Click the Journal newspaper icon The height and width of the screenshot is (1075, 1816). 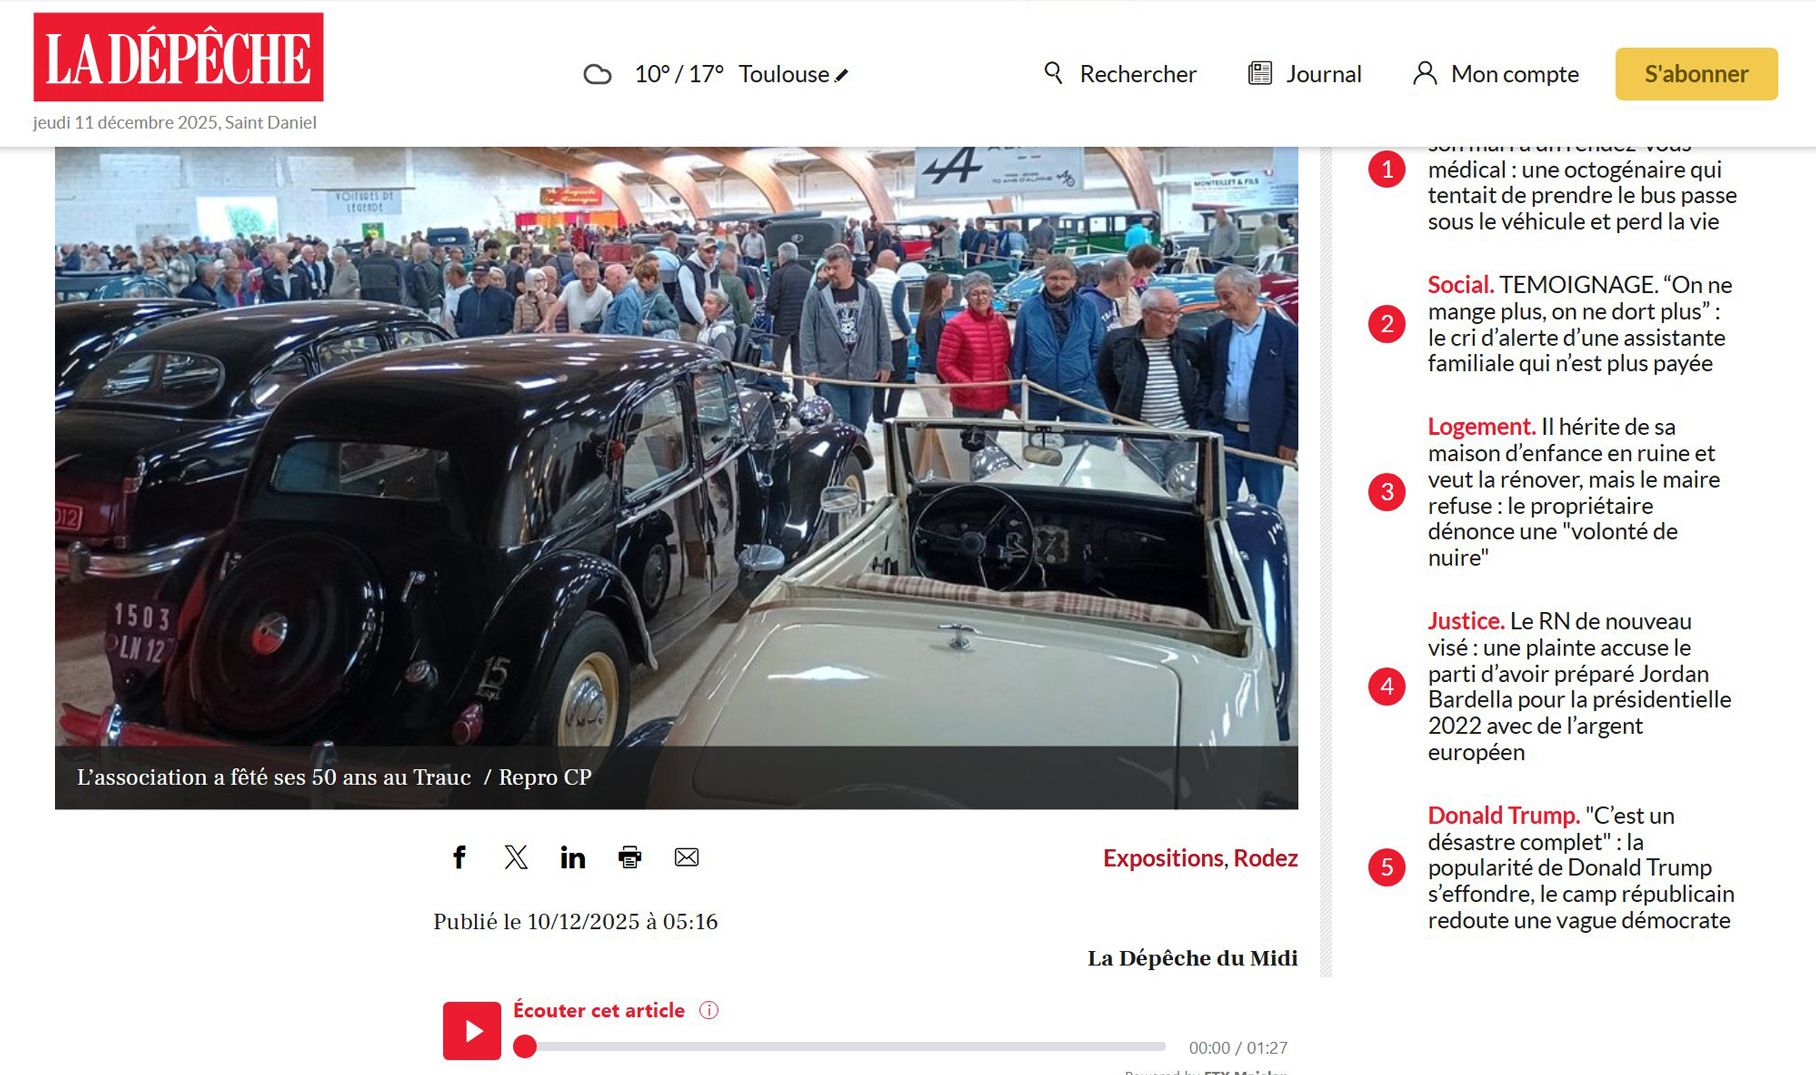[x=1260, y=73]
